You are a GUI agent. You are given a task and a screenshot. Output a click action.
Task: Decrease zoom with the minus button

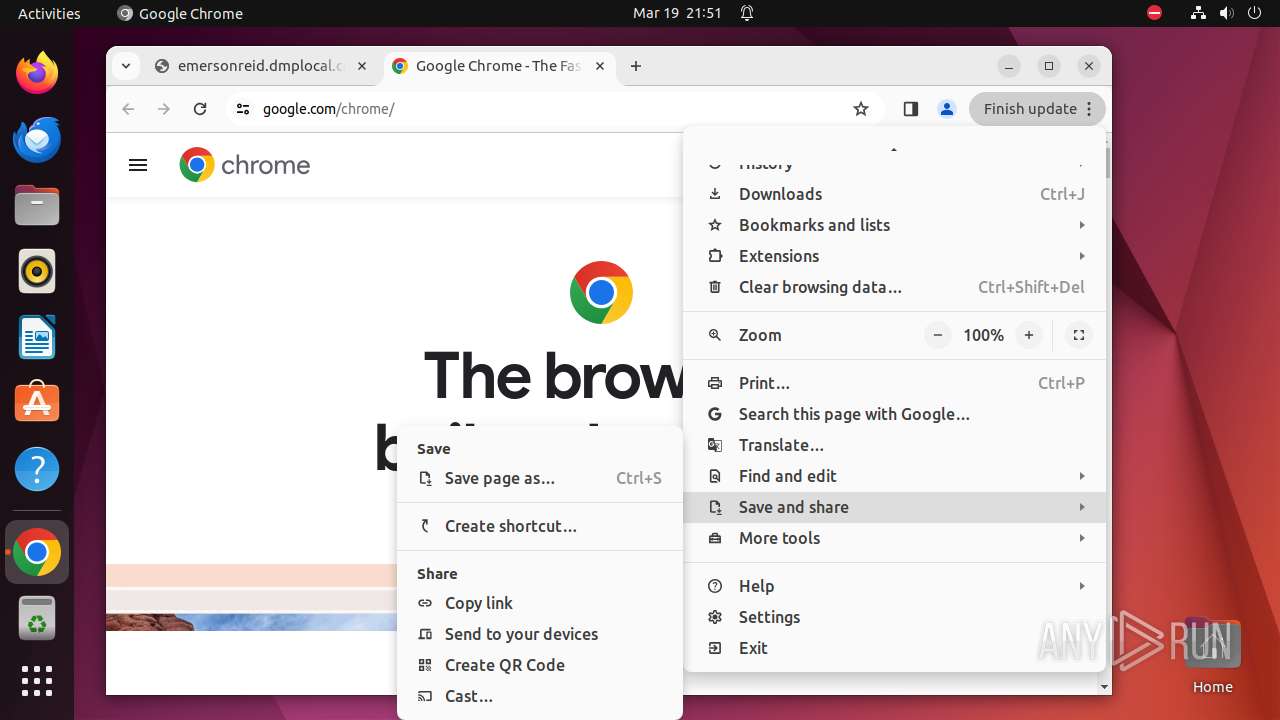click(x=937, y=335)
